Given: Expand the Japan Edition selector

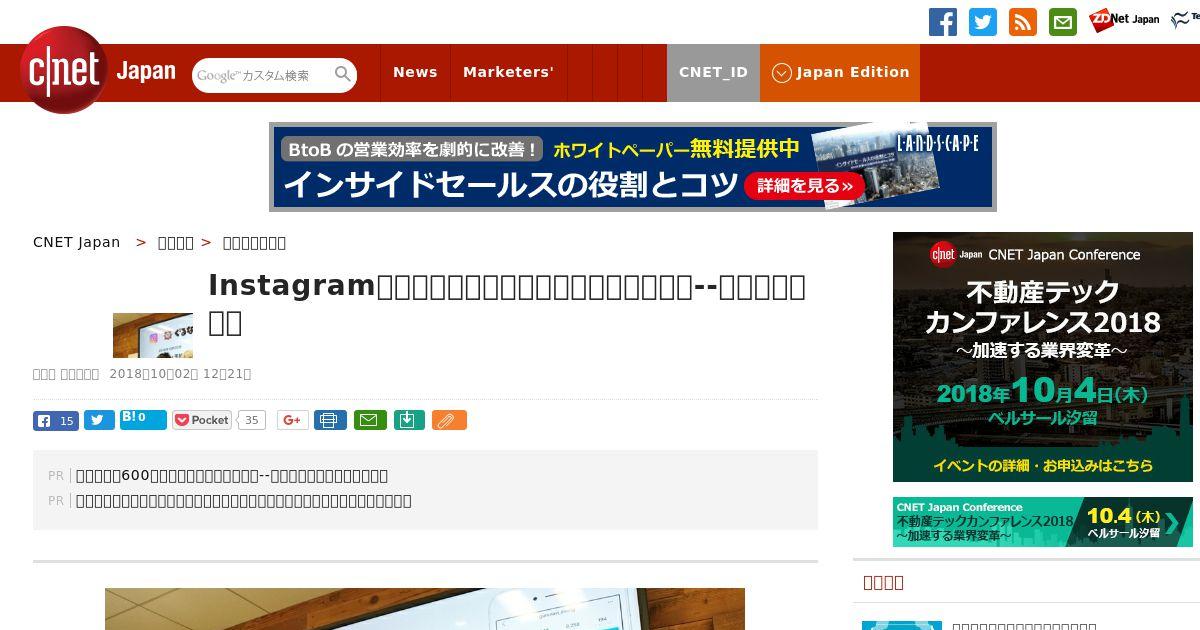Looking at the screenshot, I should [840, 72].
